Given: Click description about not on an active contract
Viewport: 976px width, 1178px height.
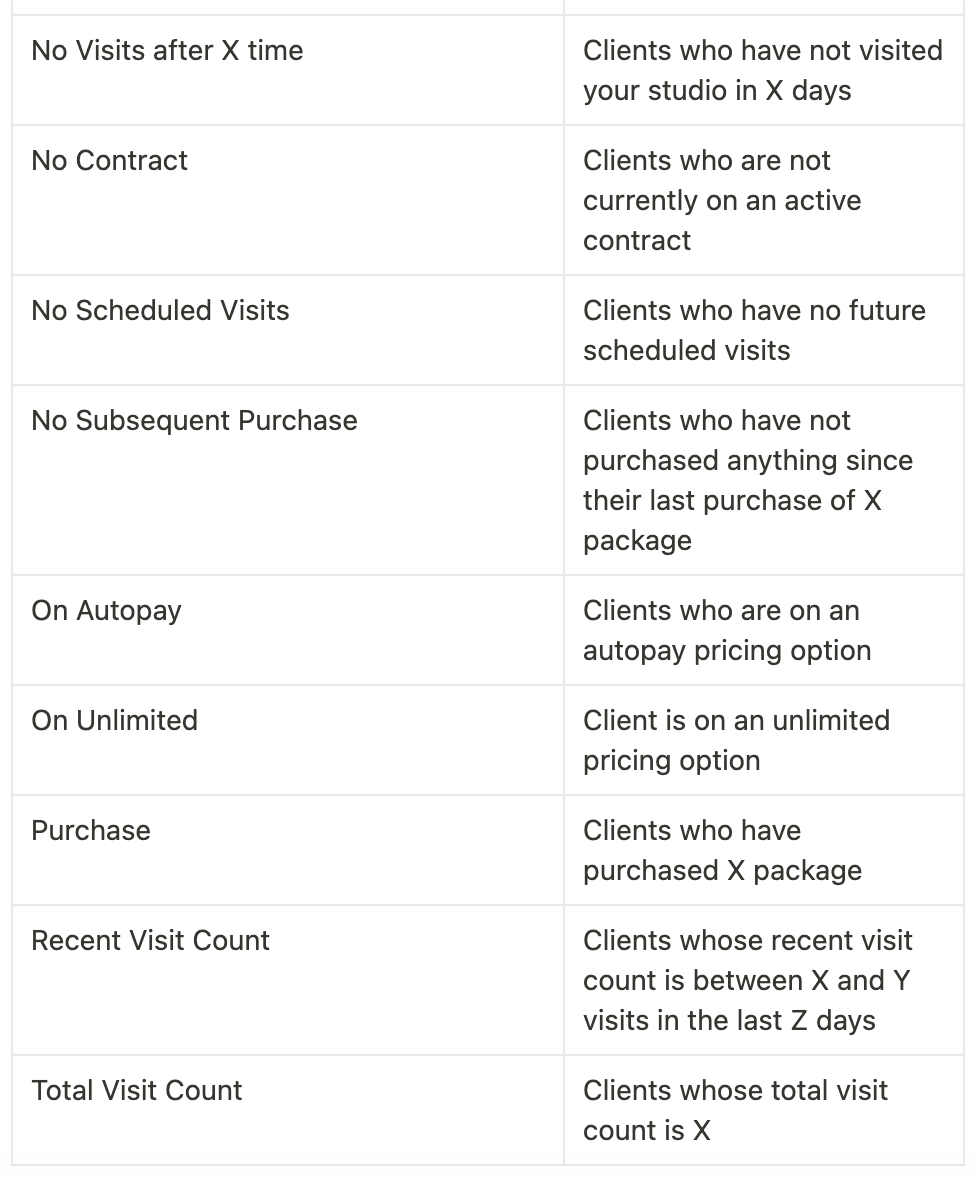Looking at the screenshot, I should 722,201.
